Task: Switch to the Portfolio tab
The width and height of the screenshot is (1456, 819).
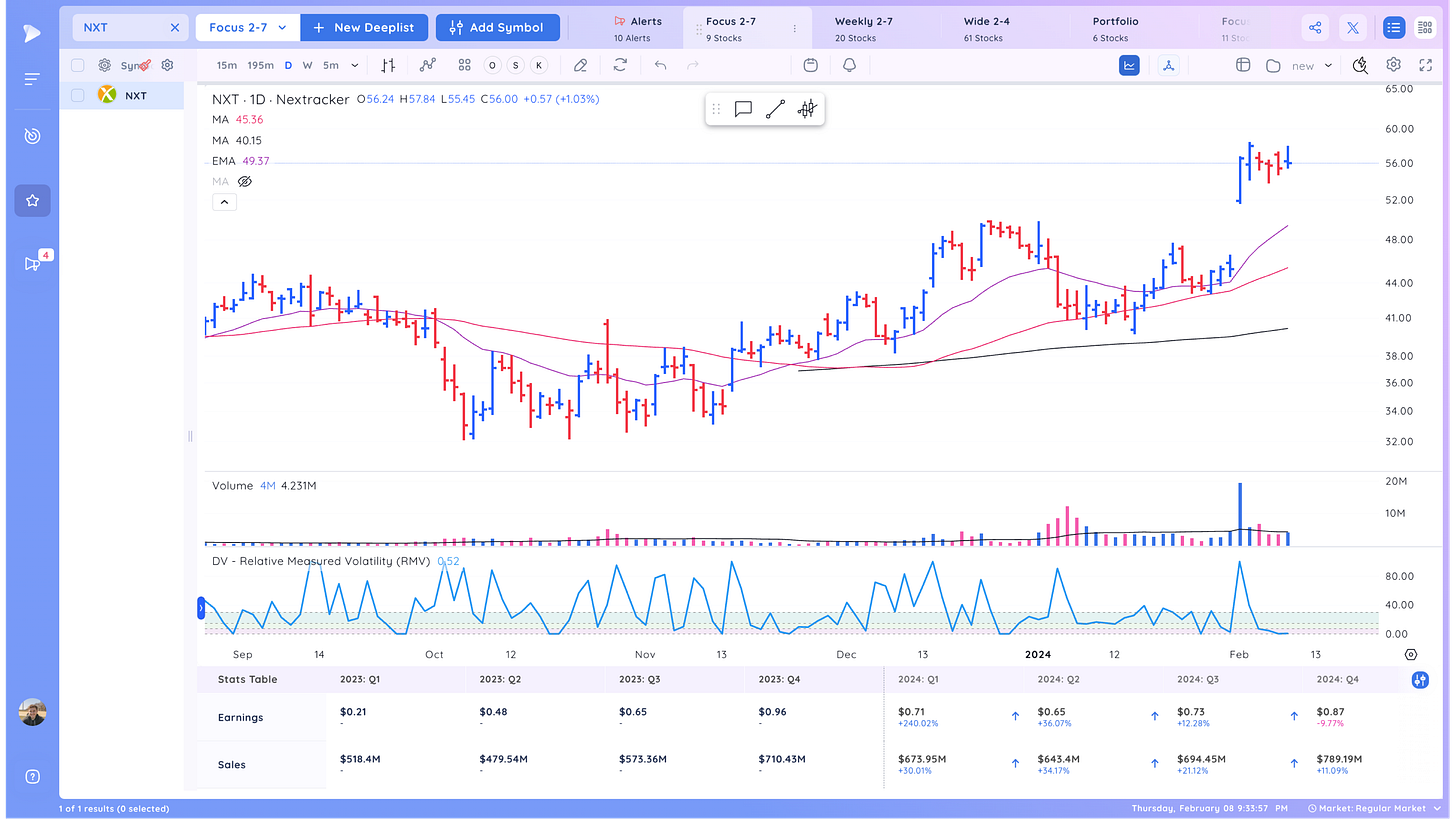Action: pyautogui.click(x=1115, y=29)
